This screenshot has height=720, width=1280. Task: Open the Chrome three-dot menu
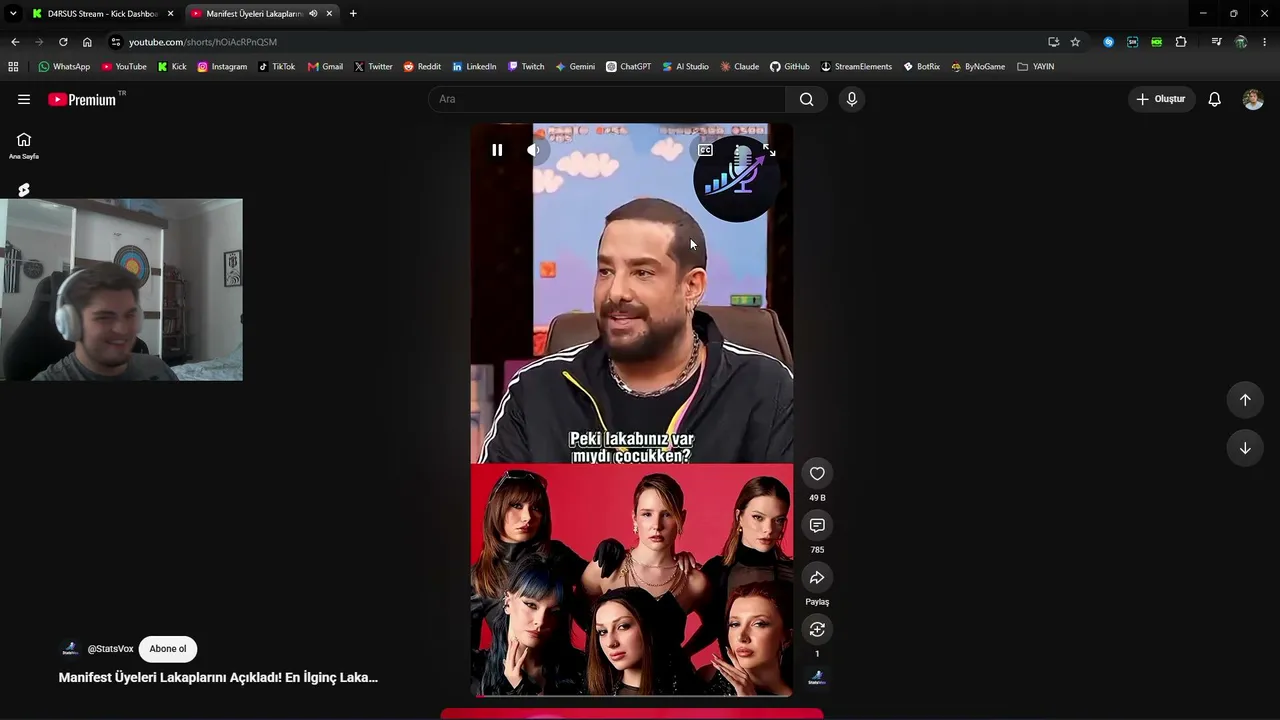(x=1265, y=42)
